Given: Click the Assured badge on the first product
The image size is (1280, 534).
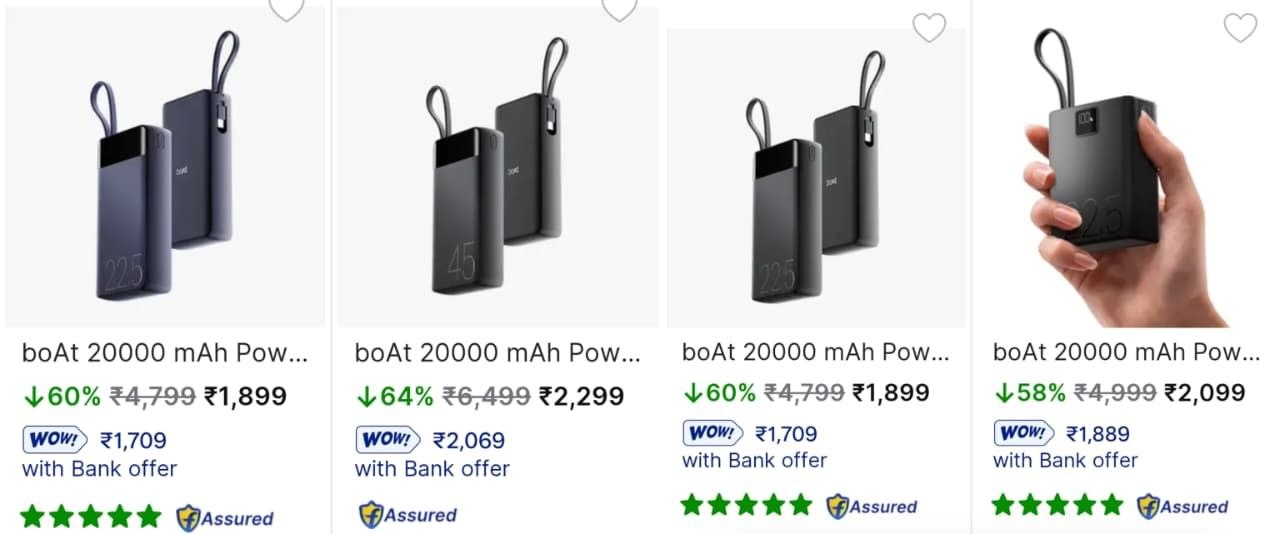Looking at the screenshot, I should 225,518.
